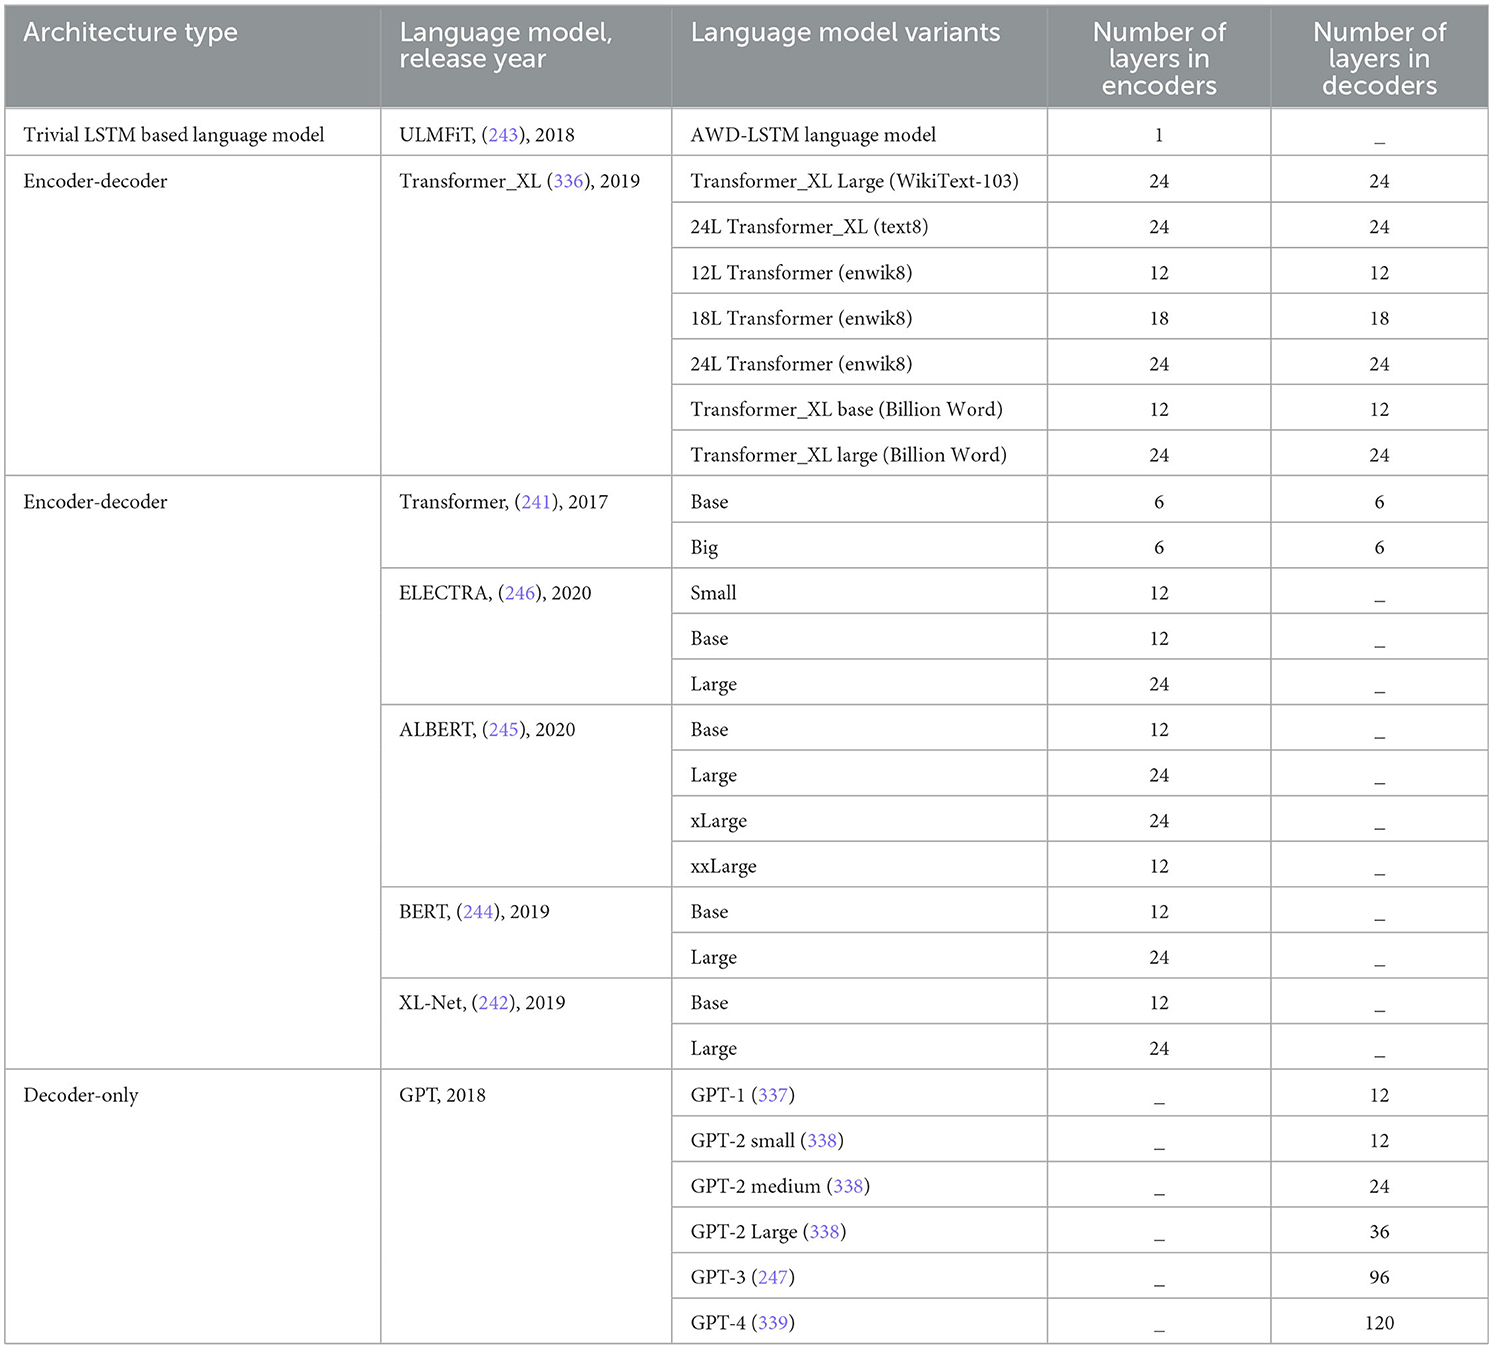Image resolution: width=1494 pixels, height=1349 pixels.
Task: Follow GPT-3 citation 247
Action: 773,1277
